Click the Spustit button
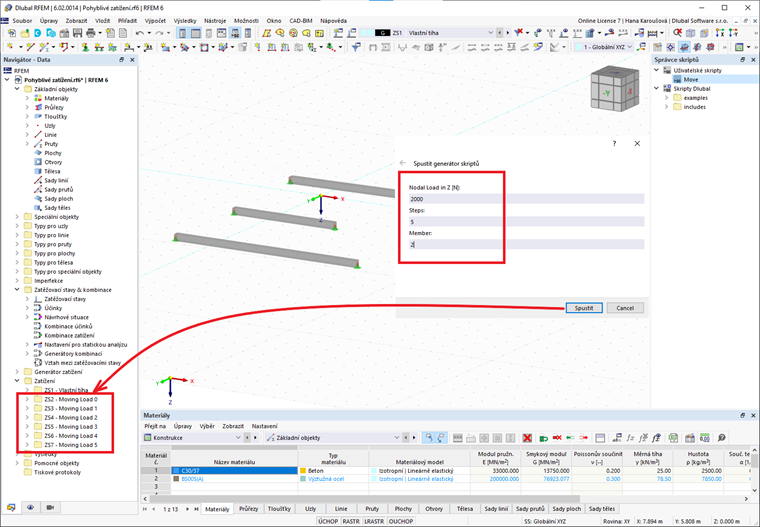Image resolution: width=760 pixels, height=527 pixels. tap(584, 308)
